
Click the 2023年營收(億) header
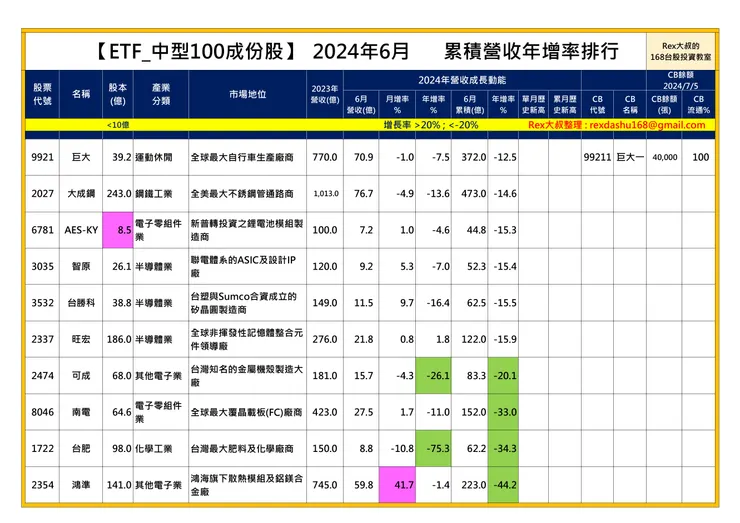325,94
